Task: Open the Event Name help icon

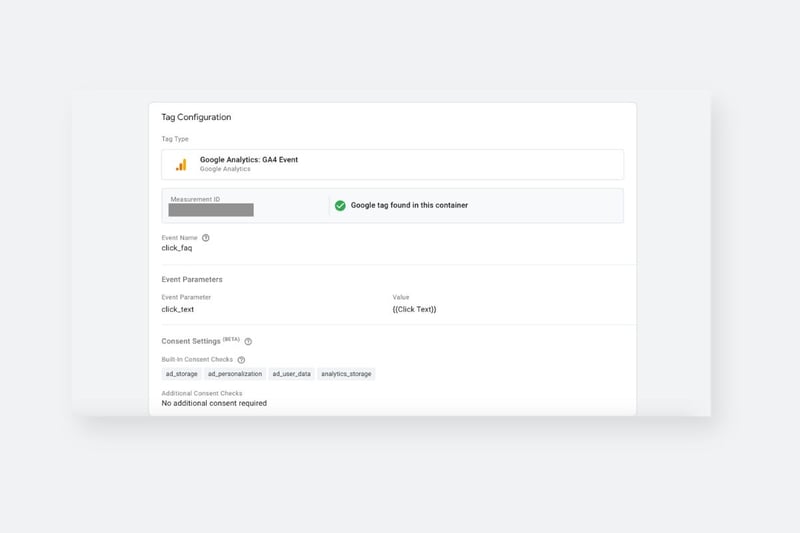Action: (206, 238)
